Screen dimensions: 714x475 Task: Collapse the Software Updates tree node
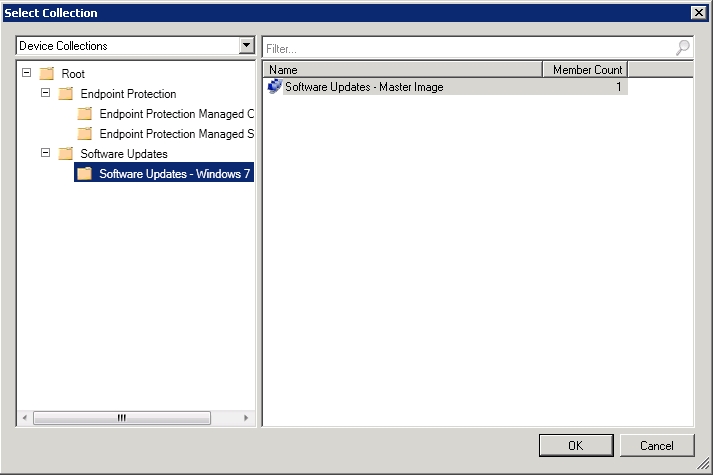tap(45, 154)
